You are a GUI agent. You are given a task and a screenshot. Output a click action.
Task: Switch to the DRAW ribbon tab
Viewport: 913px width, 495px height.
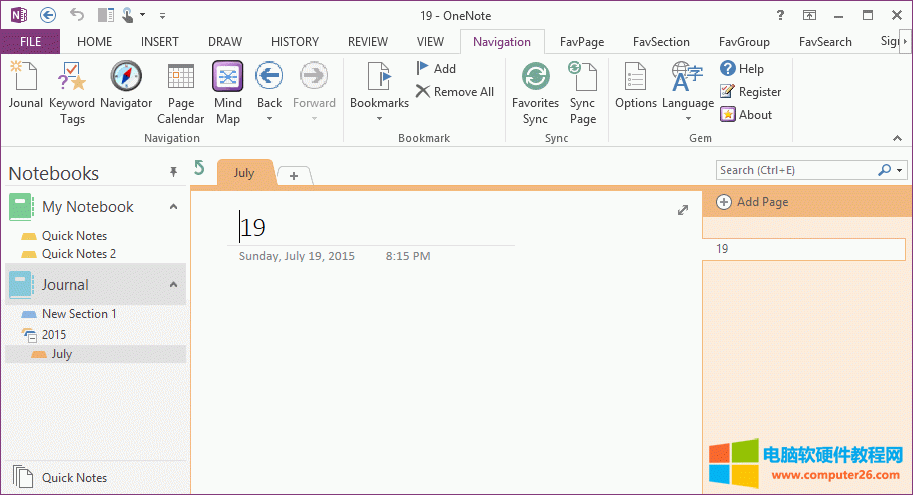point(225,42)
